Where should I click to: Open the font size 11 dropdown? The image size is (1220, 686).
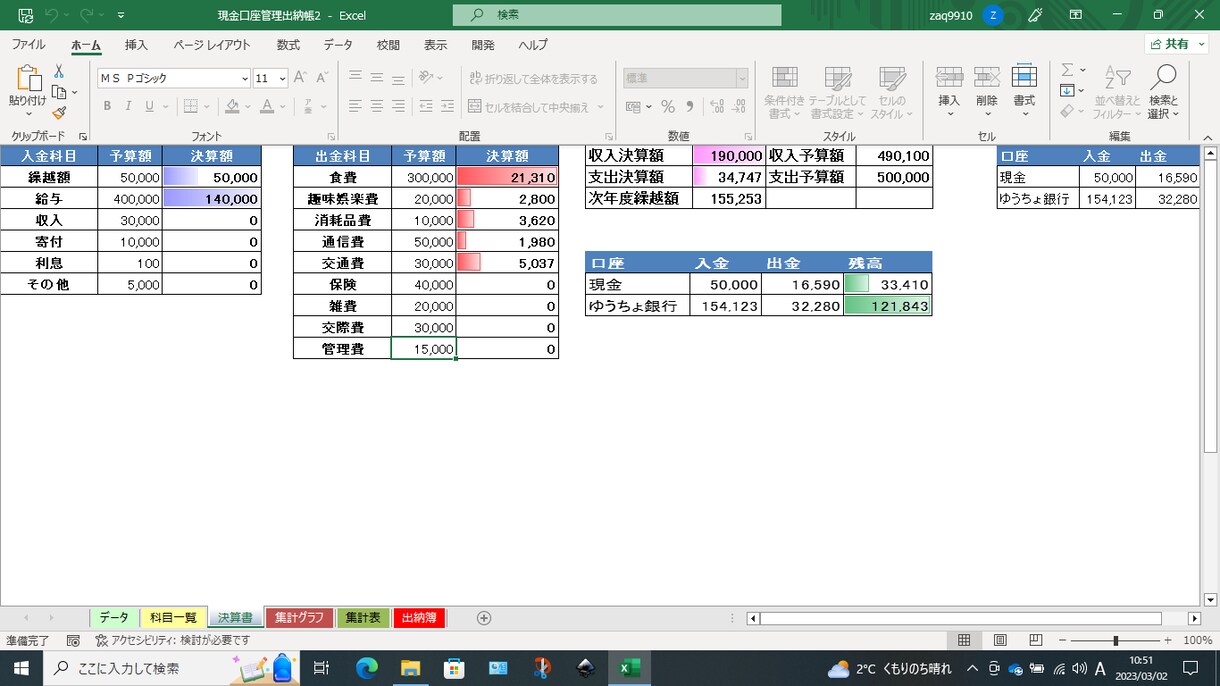[x=283, y=78]
